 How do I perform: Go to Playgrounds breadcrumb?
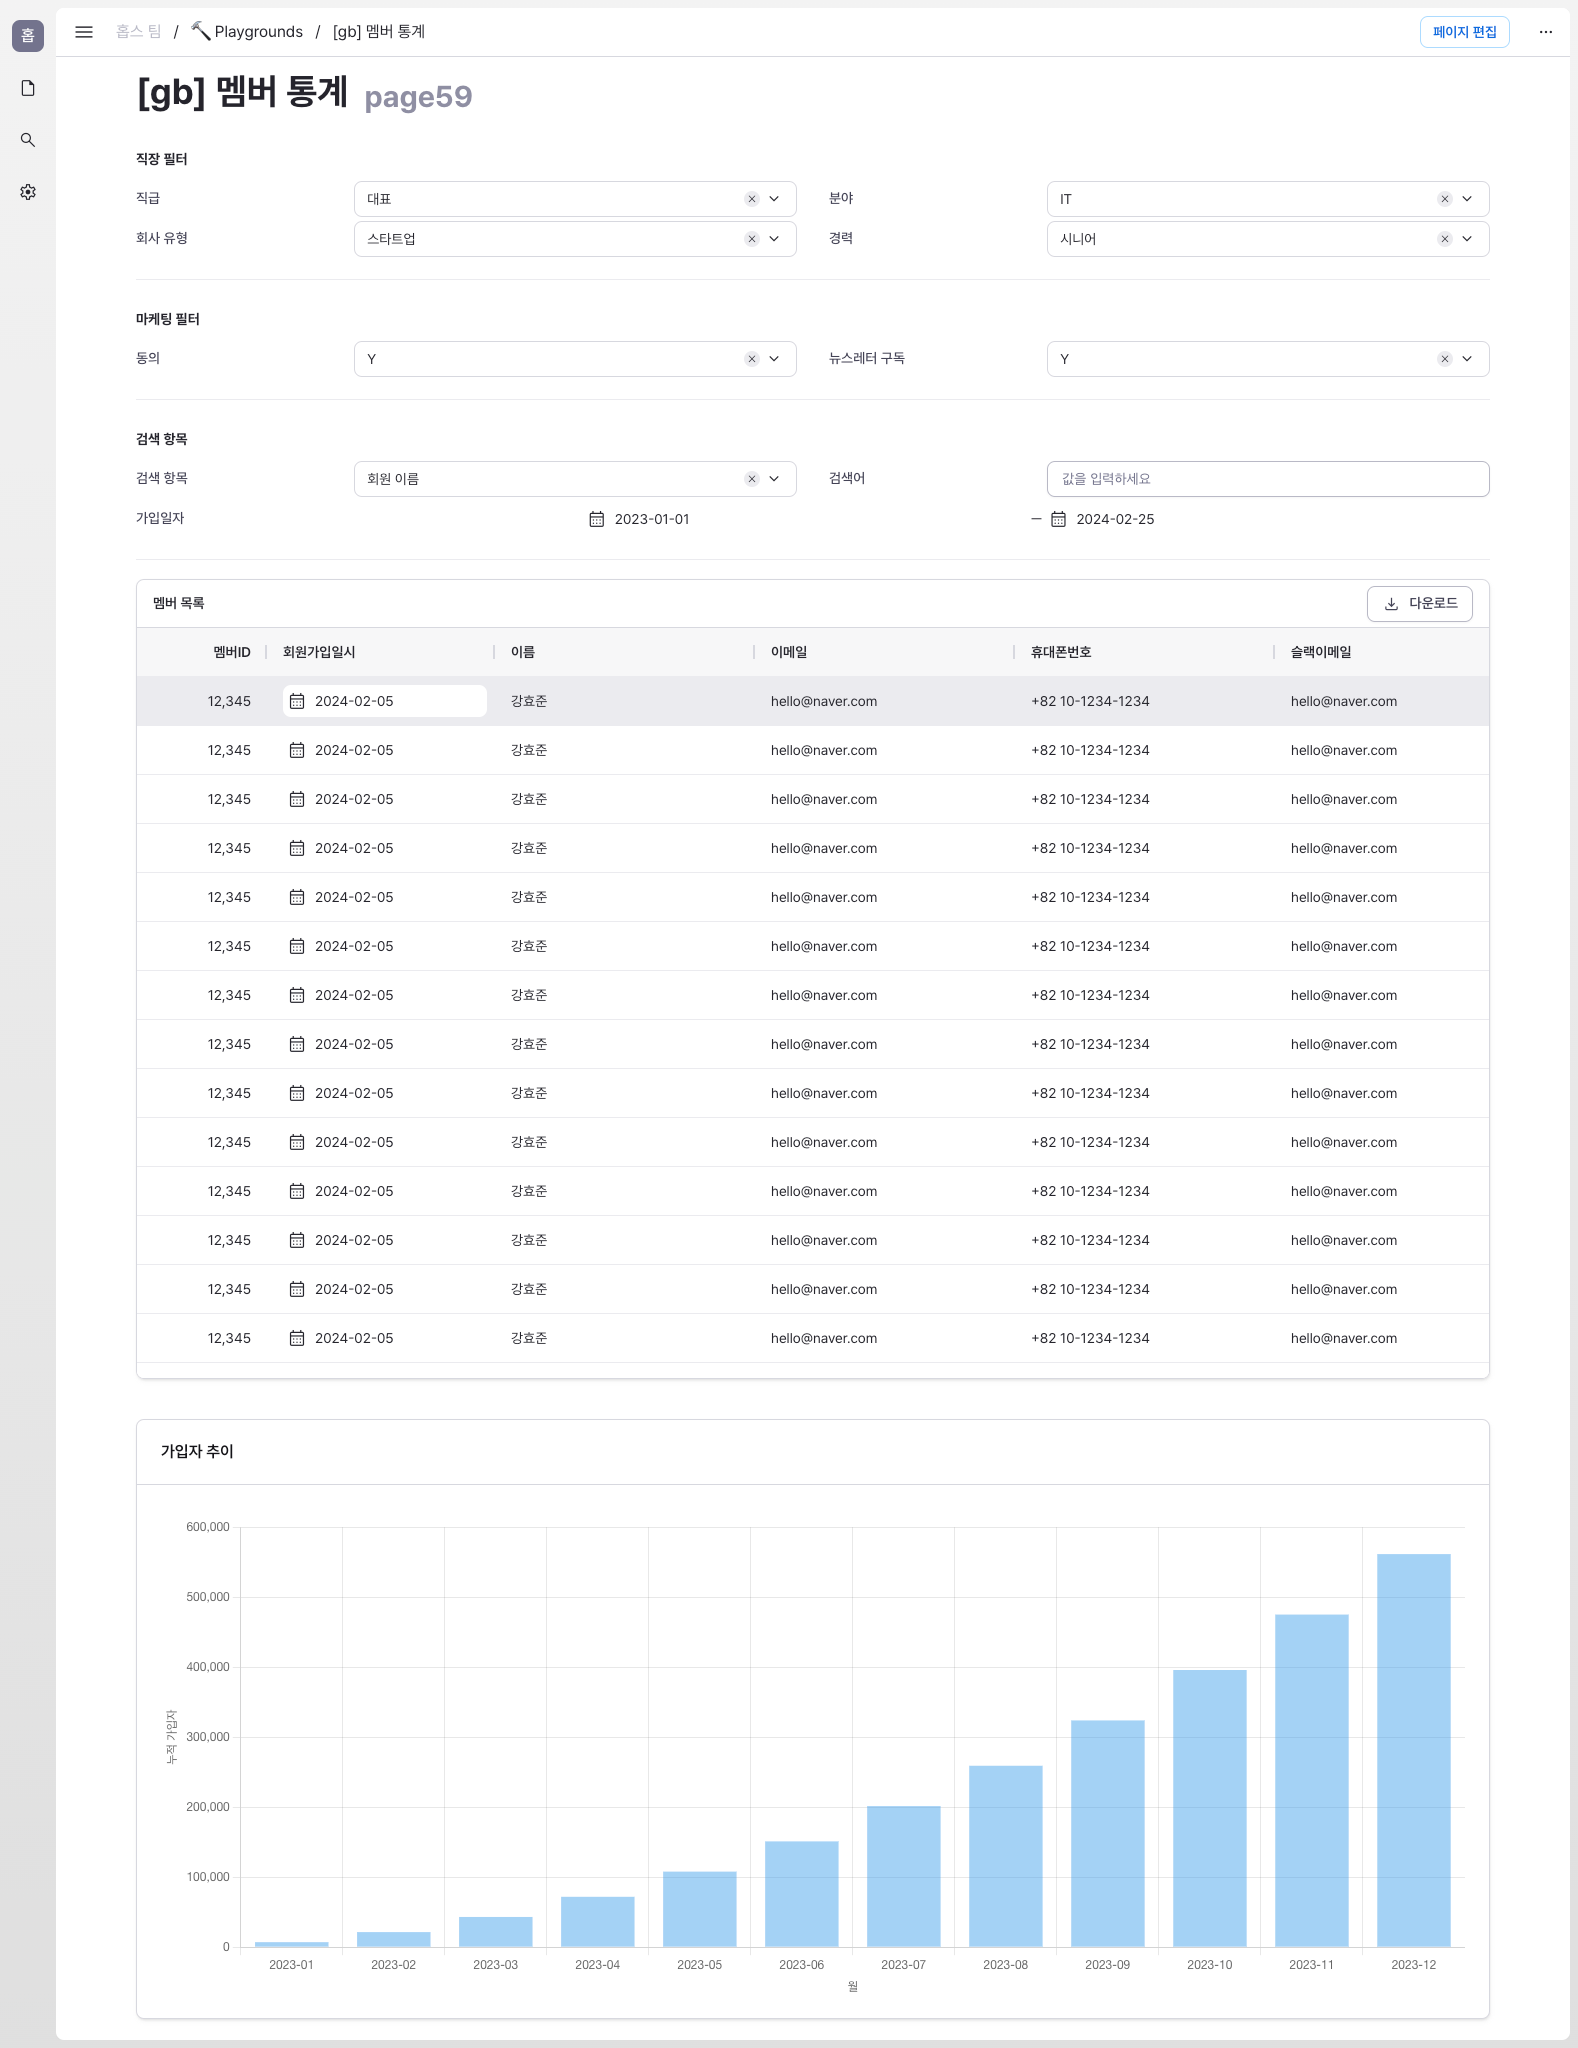click(x=247, y=32)
